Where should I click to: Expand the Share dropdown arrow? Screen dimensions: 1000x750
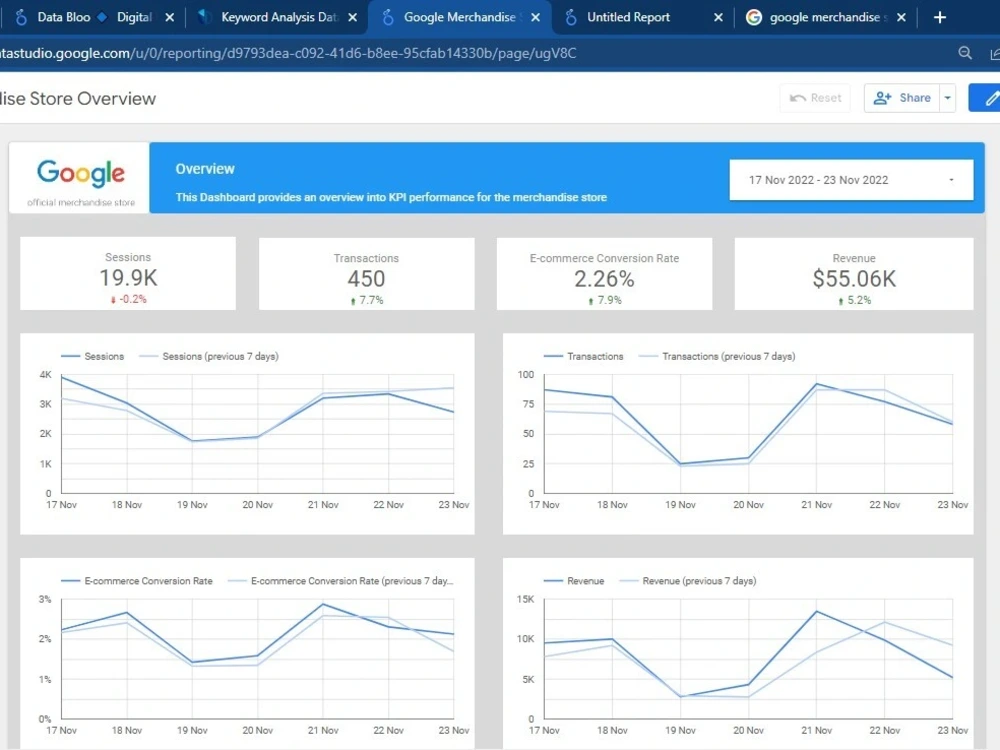tap(948, 98)
